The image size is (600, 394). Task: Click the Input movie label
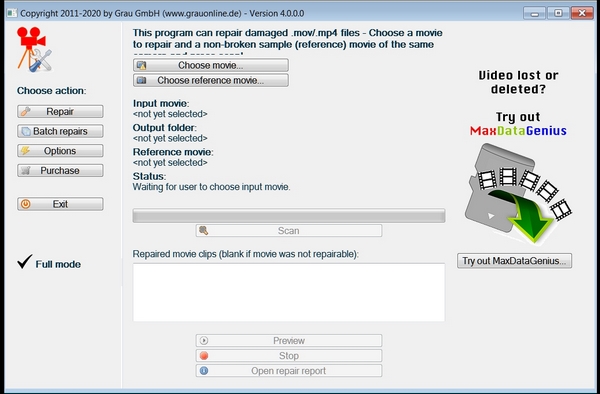pyautogui.click(x=161, y=104)
